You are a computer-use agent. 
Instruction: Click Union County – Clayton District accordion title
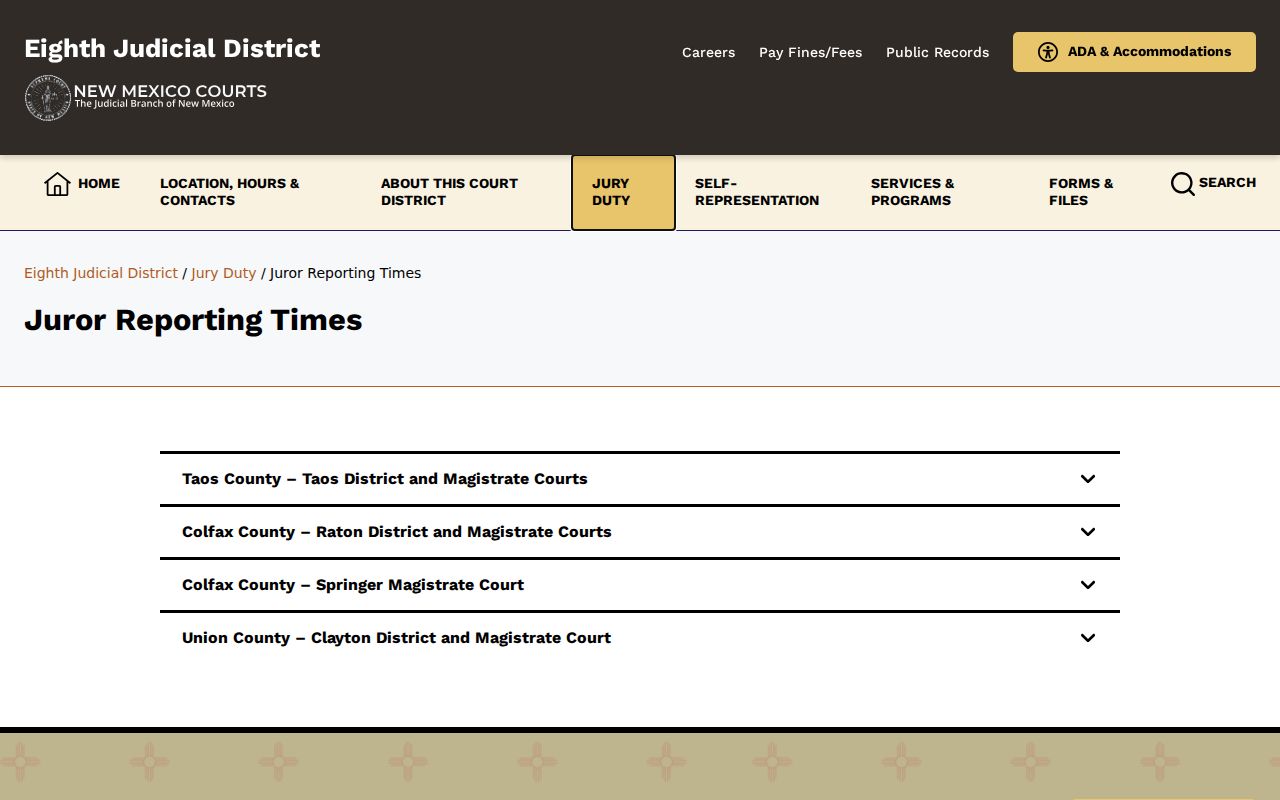click(396, 638)
